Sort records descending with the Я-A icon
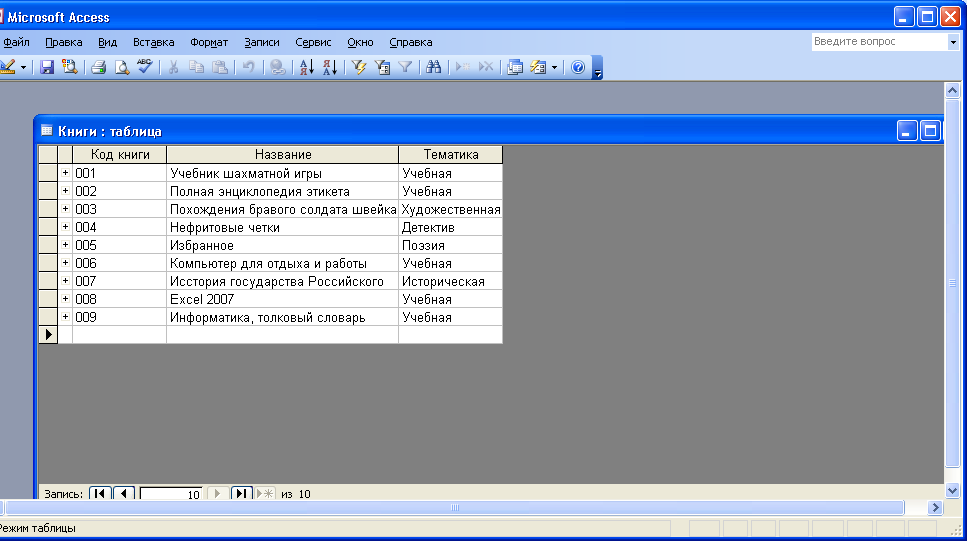 pyautogui.click(x=330, y=67)
